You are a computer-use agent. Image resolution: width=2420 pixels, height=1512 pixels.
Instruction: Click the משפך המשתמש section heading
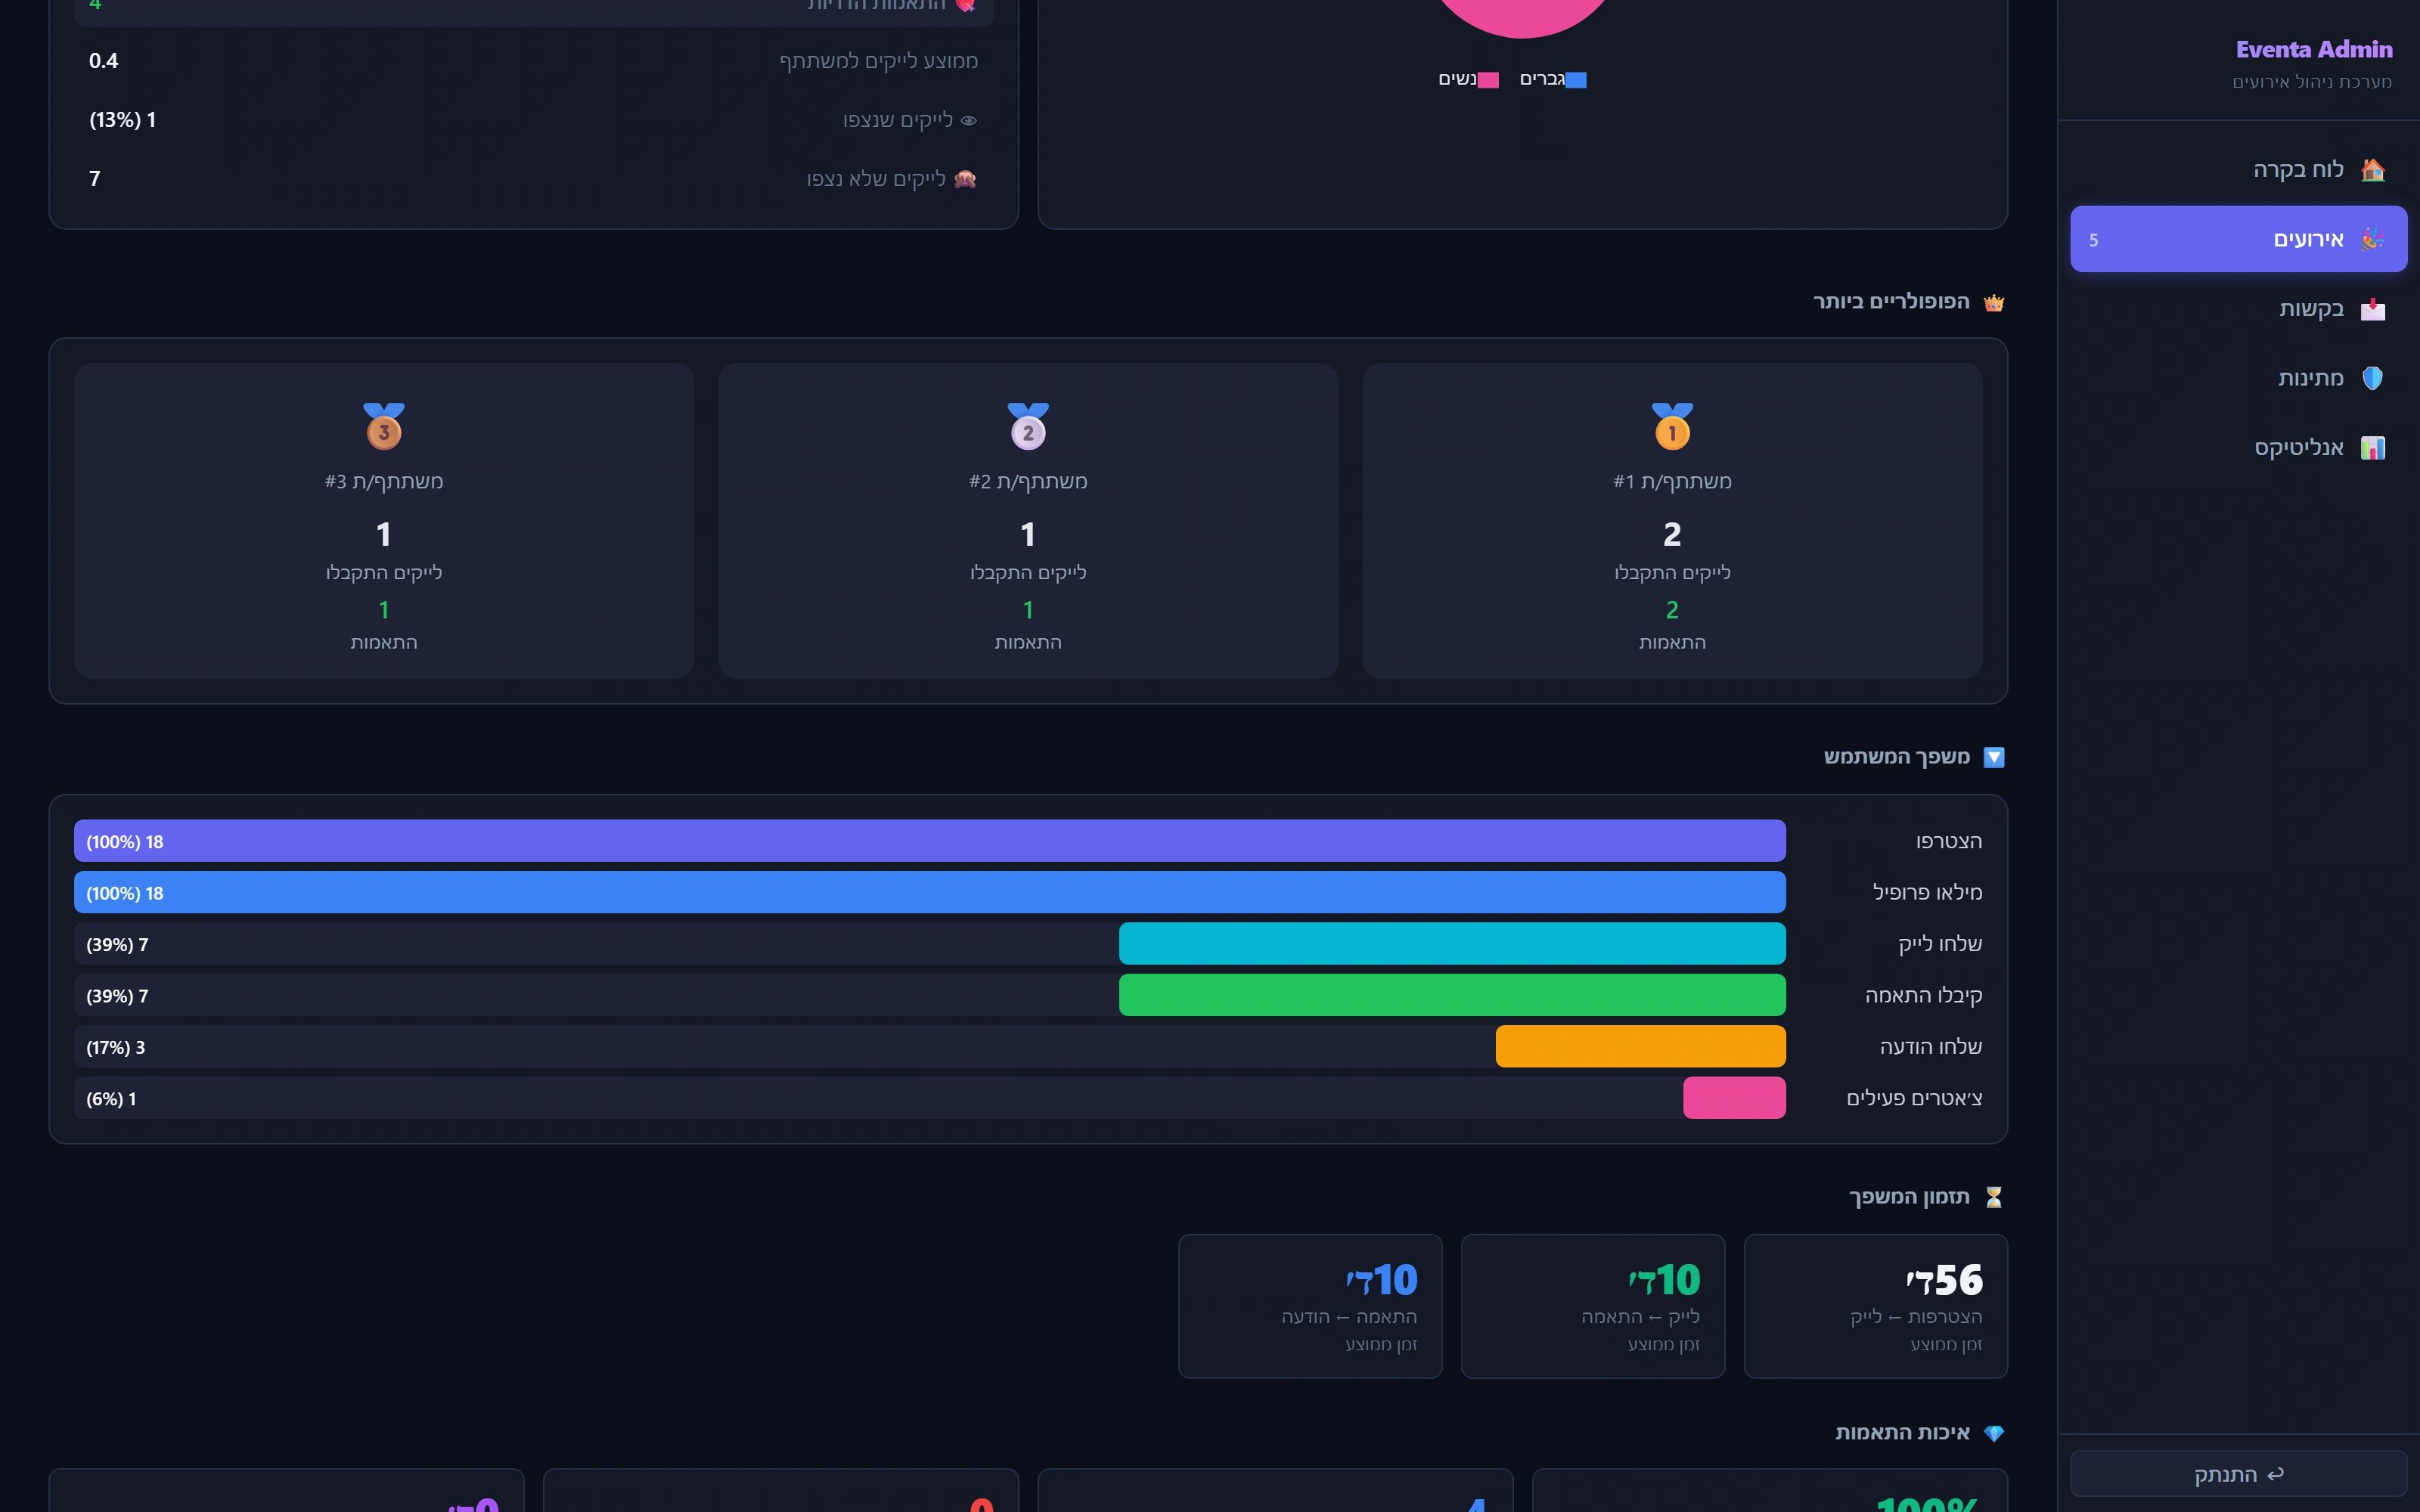click(1896, 757)
